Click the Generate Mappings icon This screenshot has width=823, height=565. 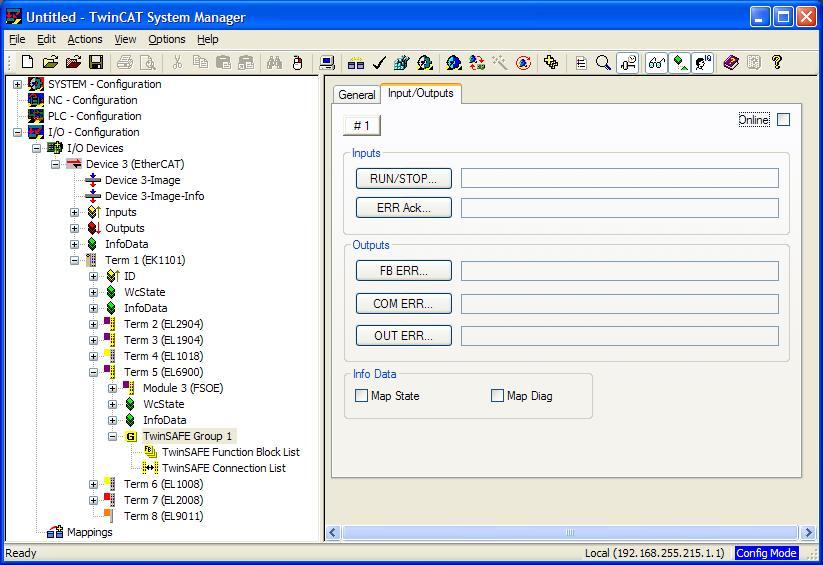click(356, 62)
